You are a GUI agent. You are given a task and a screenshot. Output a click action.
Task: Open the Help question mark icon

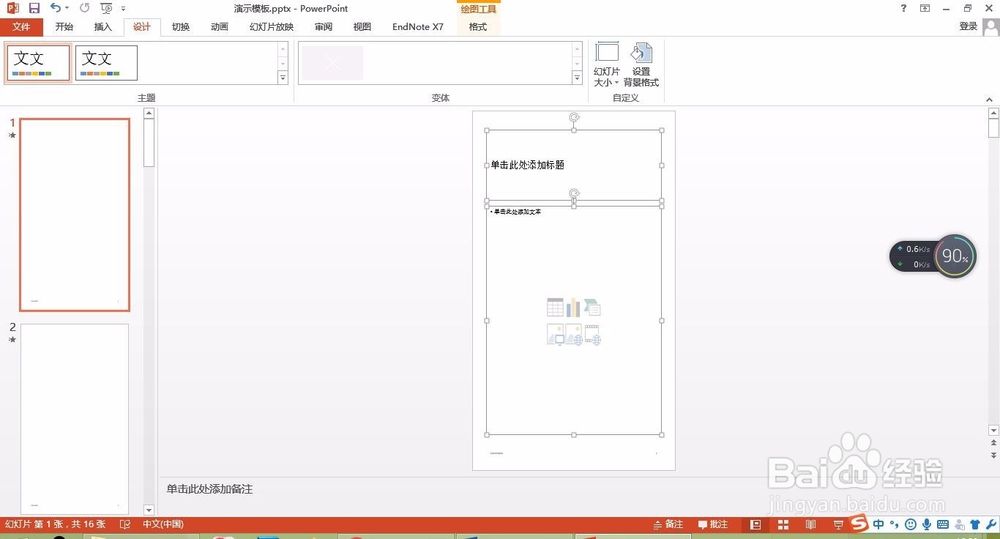[903, 8]
